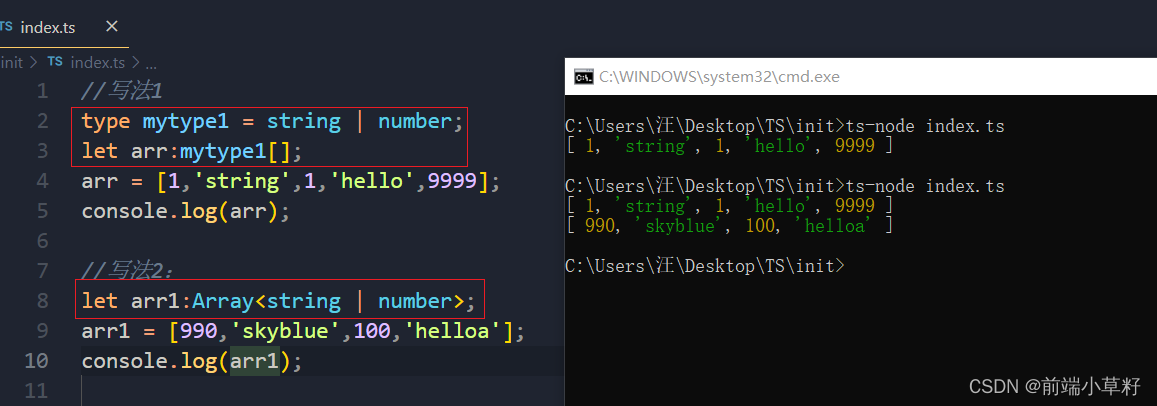Viewport: 1157px width, 406px height.
Task: Click line number 10 in the gutter
Action: [x=35, y=361]
